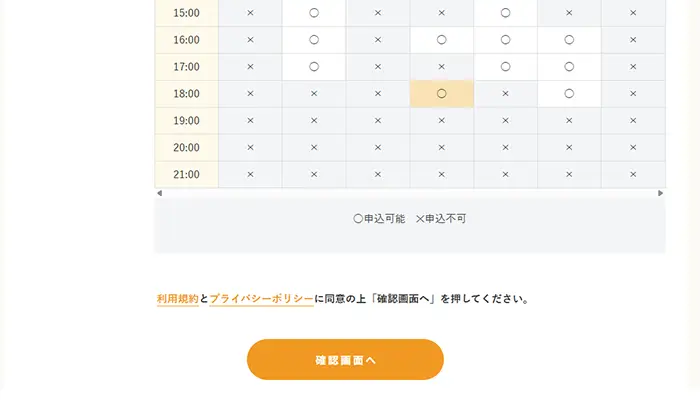Image resolution: width=700 pixels, height=400 pixels.
Task: Click the unavailable 21:00 cell in the seventh column
Action: click(633, 175)
